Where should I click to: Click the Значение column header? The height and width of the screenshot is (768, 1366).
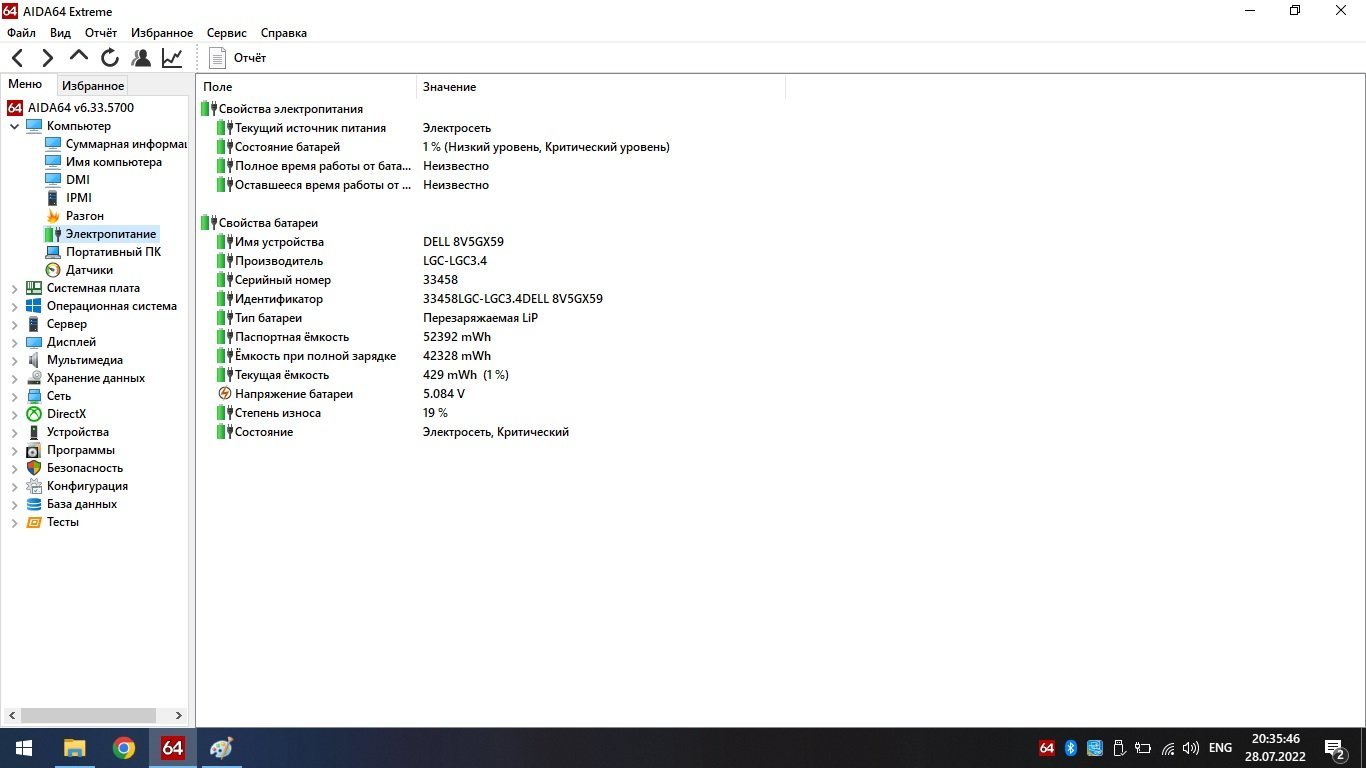(x=601, y=87)
